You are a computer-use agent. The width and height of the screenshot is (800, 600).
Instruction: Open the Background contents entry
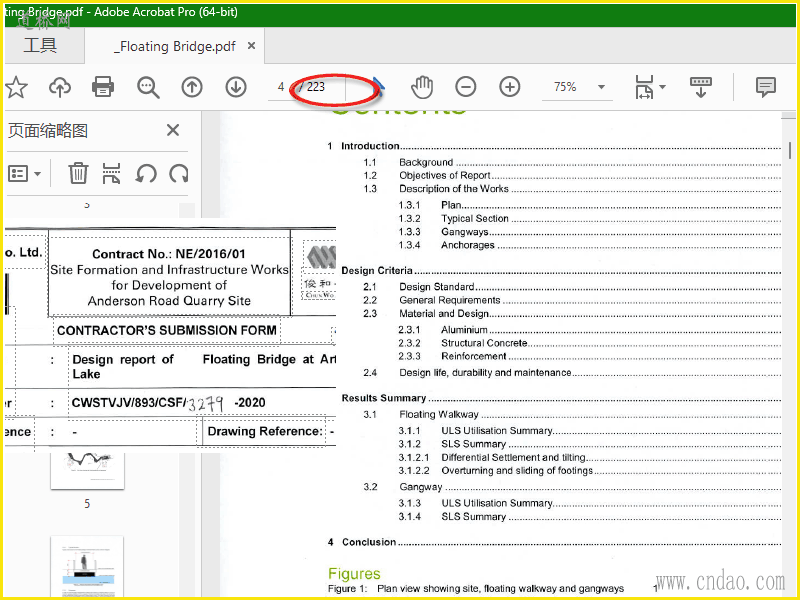pos(572,162)
